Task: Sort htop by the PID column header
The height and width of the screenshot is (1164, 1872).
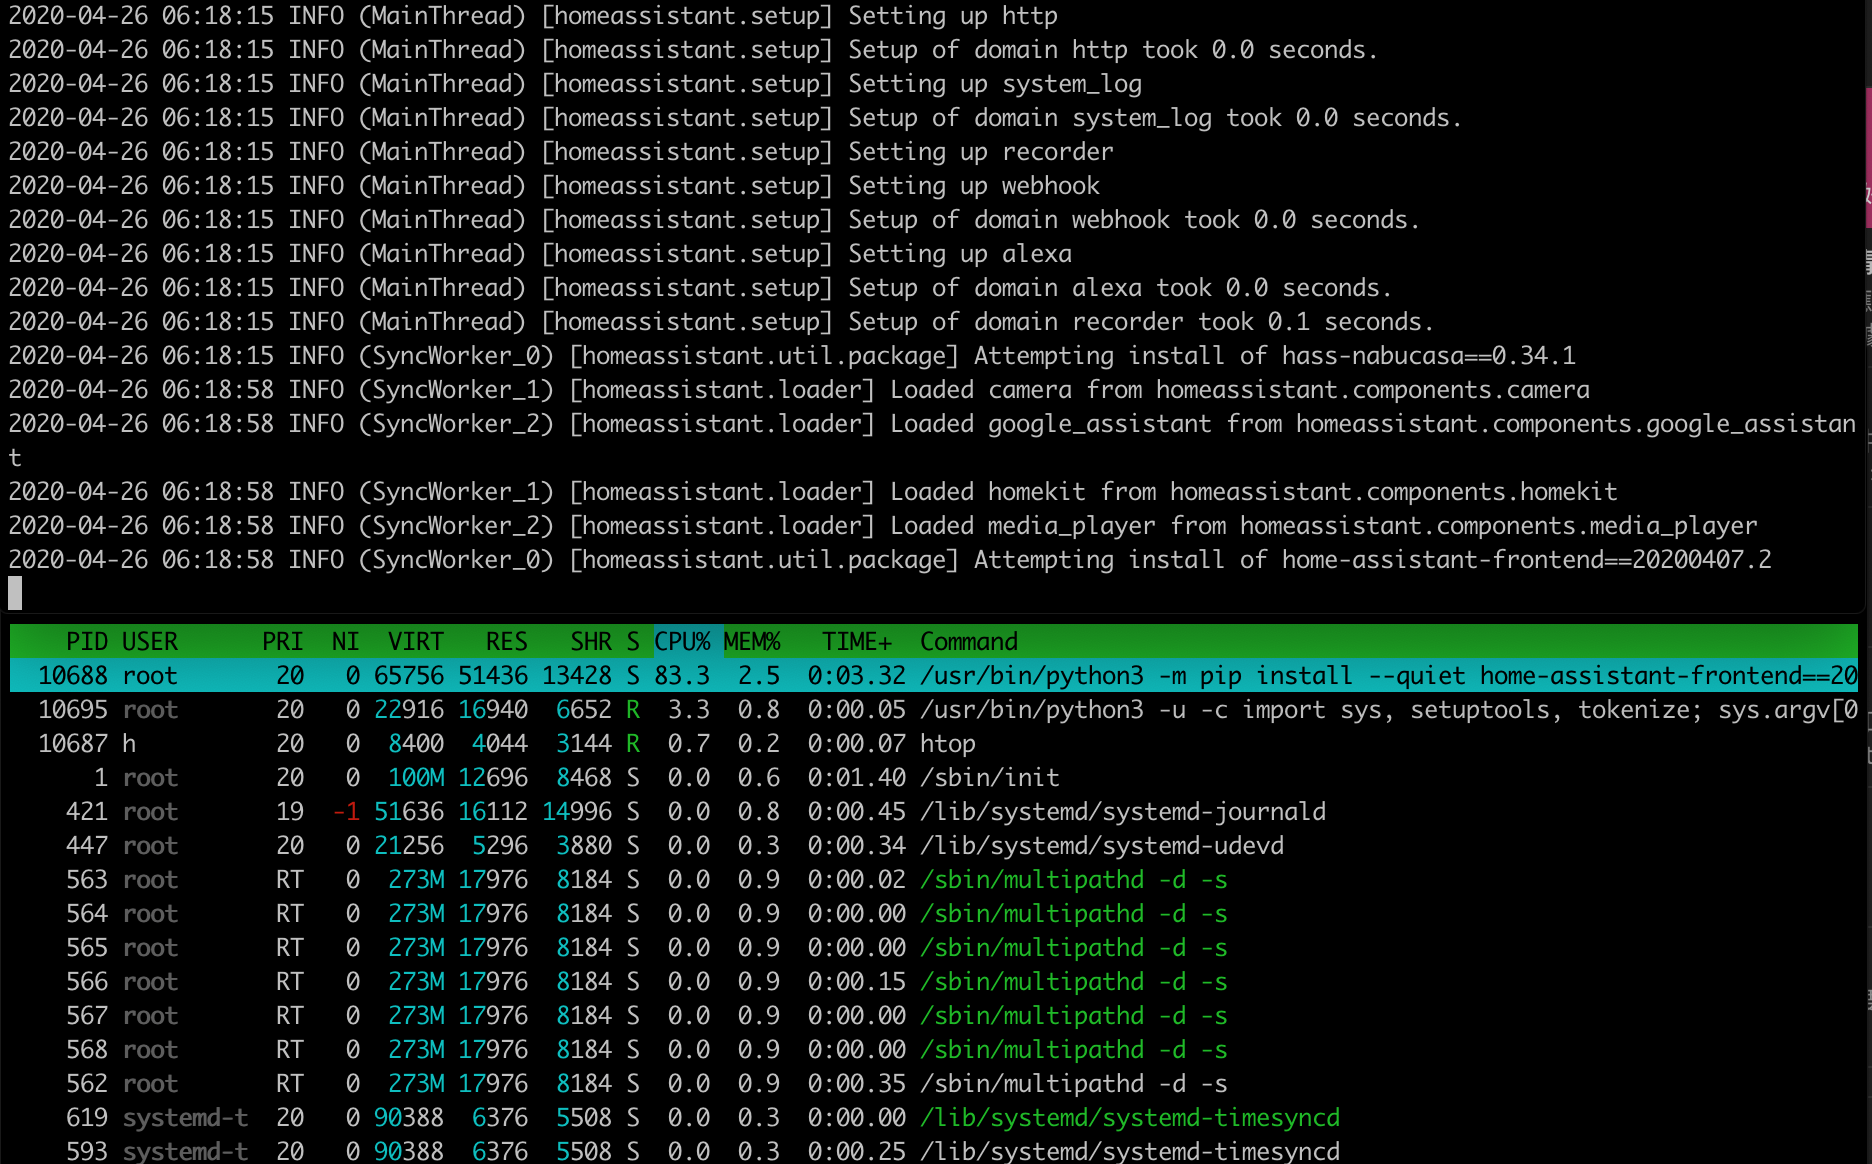Action: point(87,641)
